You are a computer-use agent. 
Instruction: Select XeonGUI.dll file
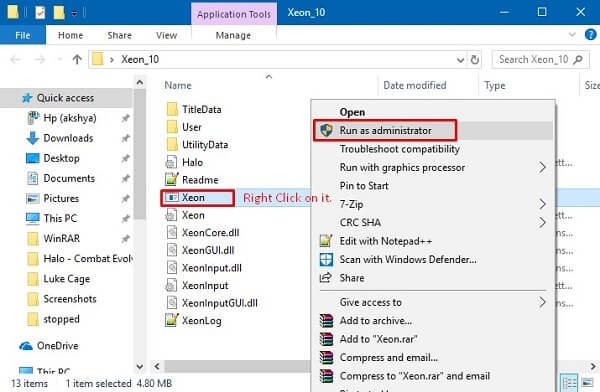point(208,250)
